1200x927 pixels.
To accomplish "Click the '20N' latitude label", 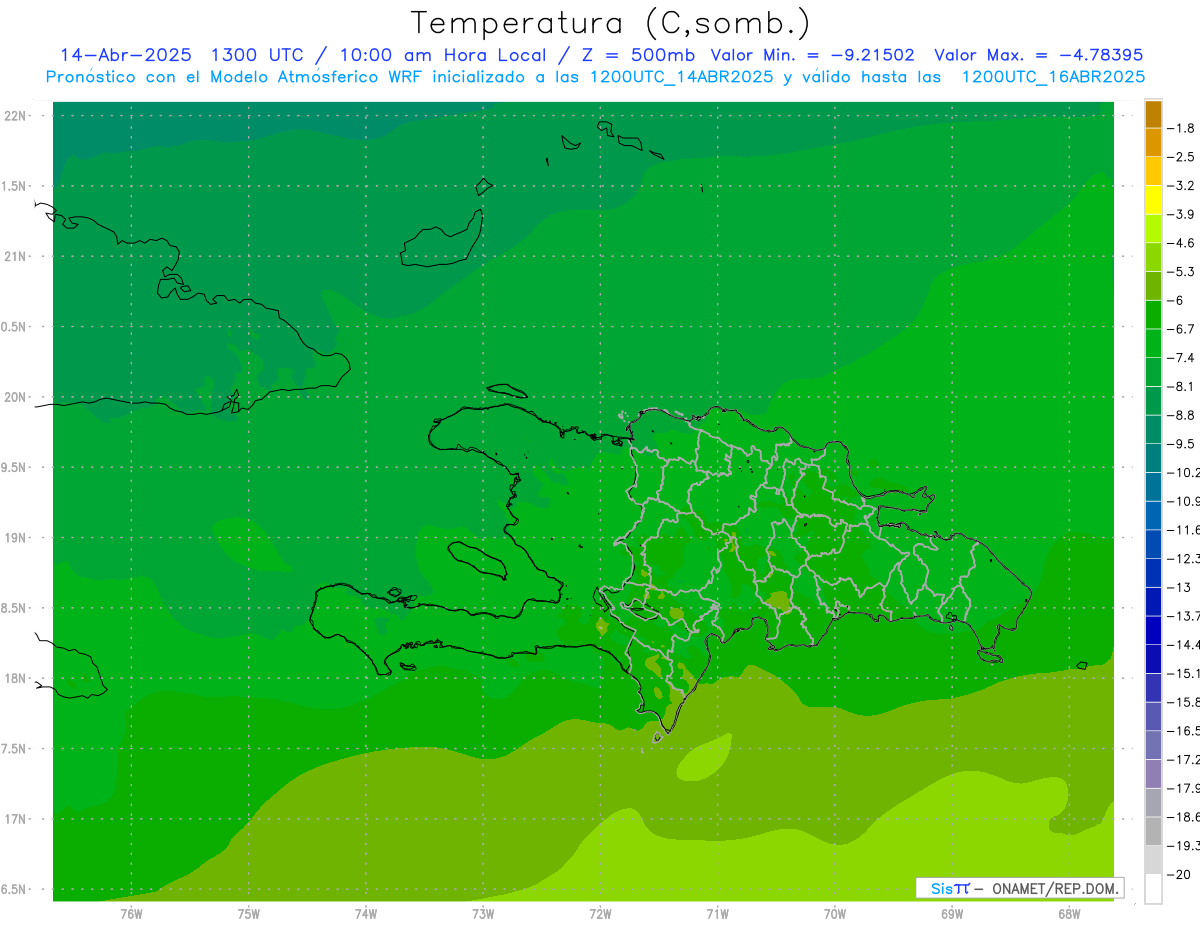I will pos(14,397).
